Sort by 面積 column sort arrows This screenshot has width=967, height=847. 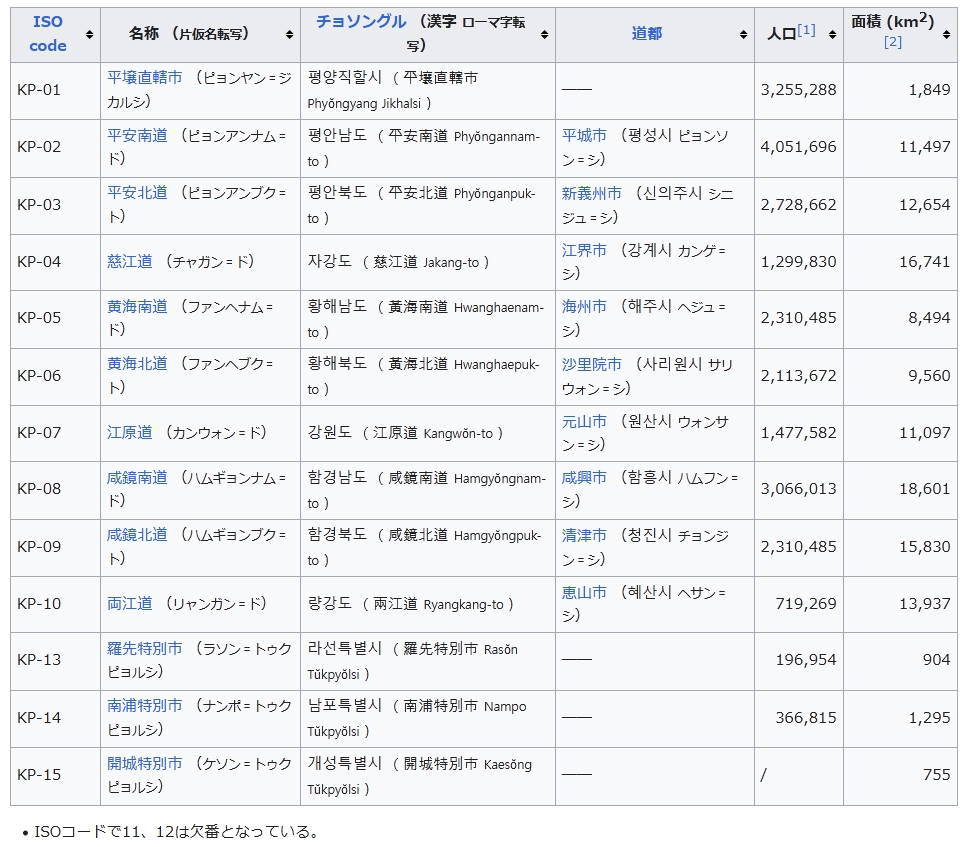tap(946, 35)
